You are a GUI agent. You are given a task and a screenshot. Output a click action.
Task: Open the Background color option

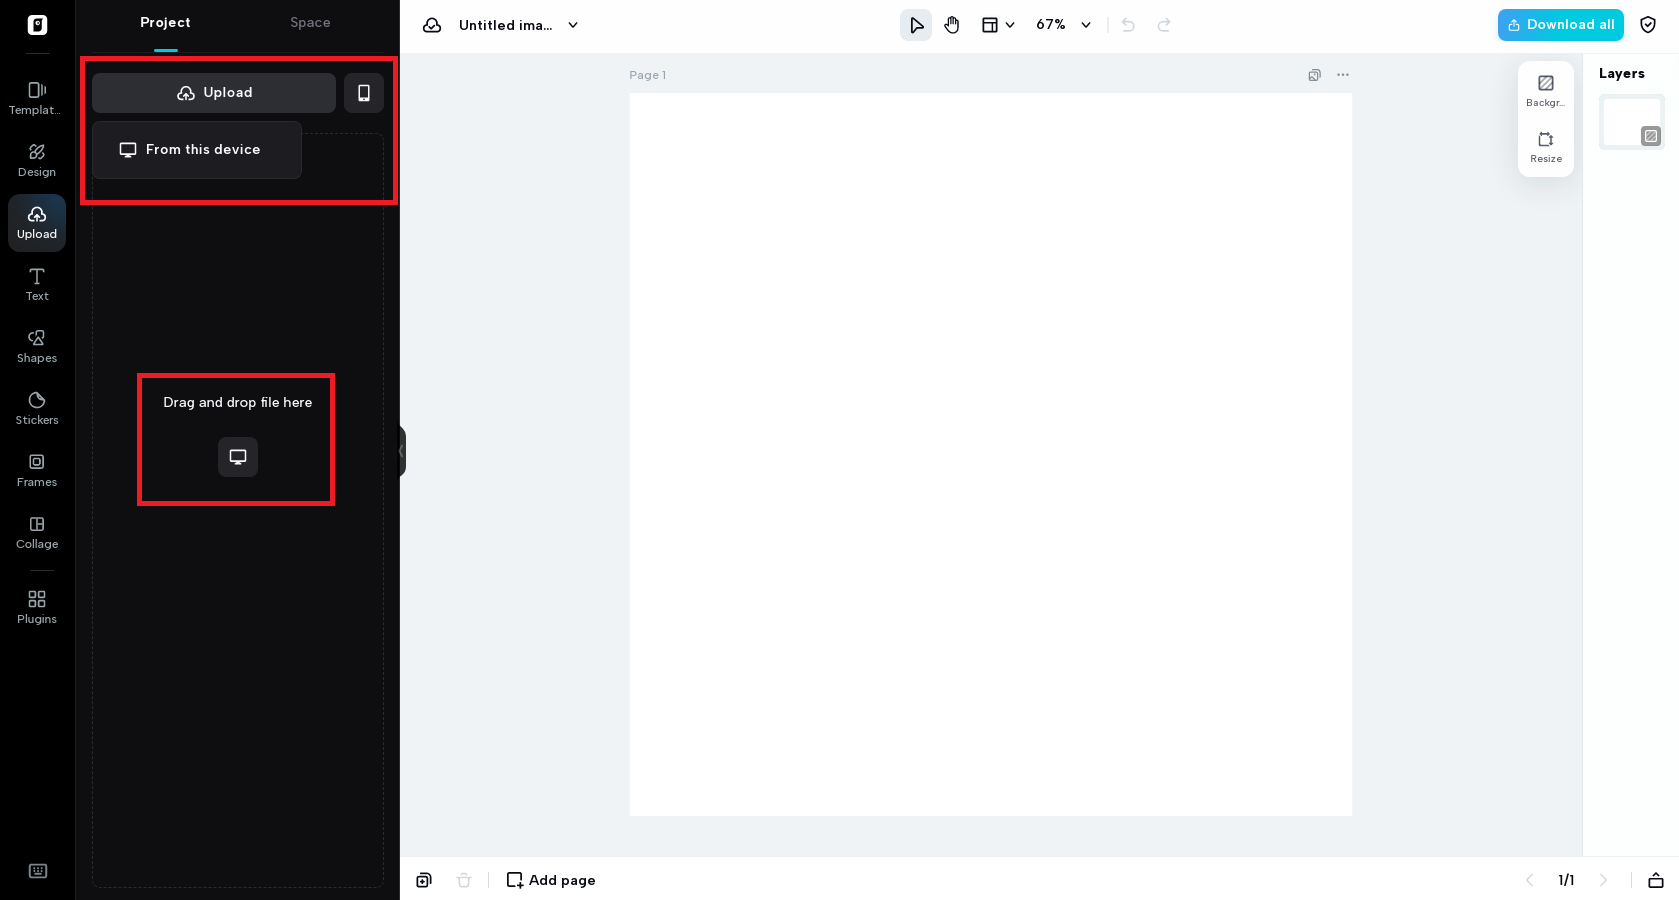[1546, 90]
